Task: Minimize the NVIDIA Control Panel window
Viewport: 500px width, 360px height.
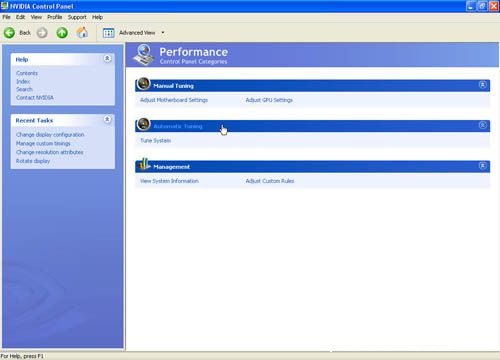Action: (471, 6)
